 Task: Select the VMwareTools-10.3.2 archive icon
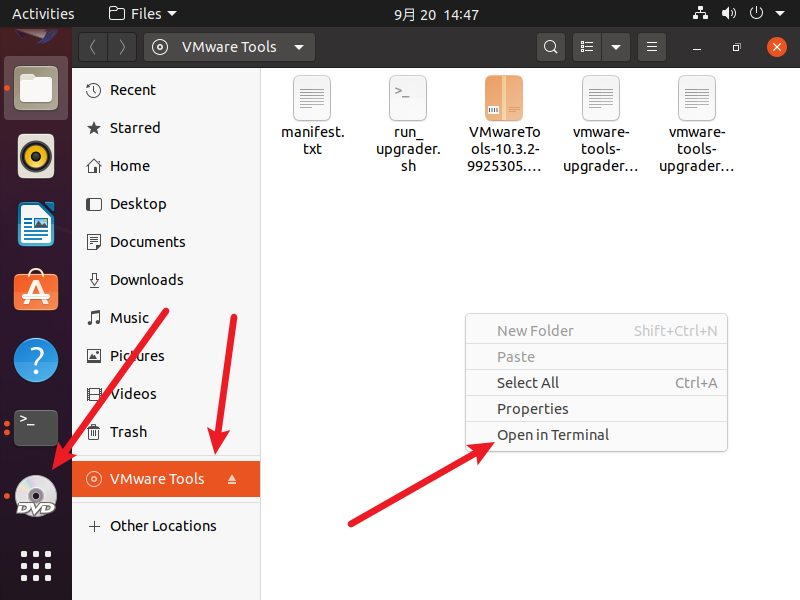click(504, 98)
